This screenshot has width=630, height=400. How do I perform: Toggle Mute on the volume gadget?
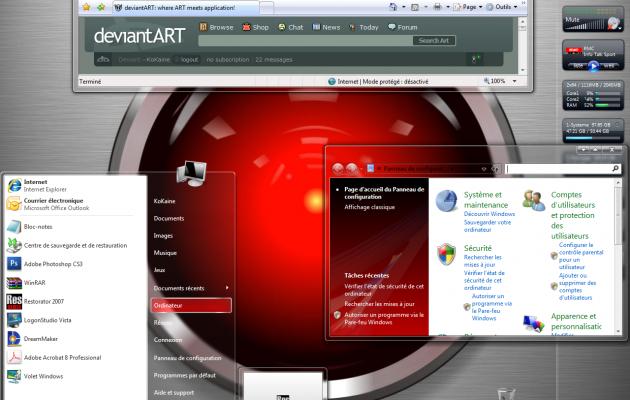573,19
